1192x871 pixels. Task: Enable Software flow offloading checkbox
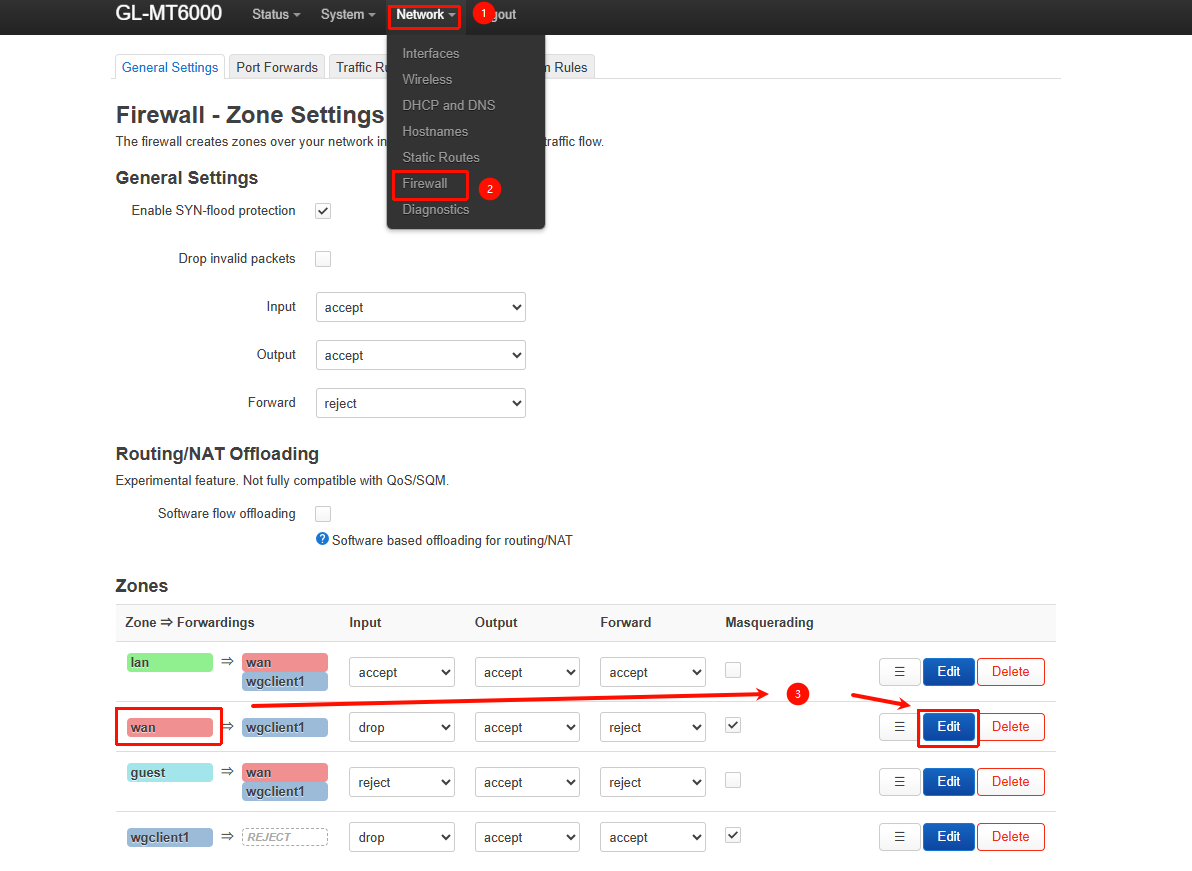pos(323,514)
